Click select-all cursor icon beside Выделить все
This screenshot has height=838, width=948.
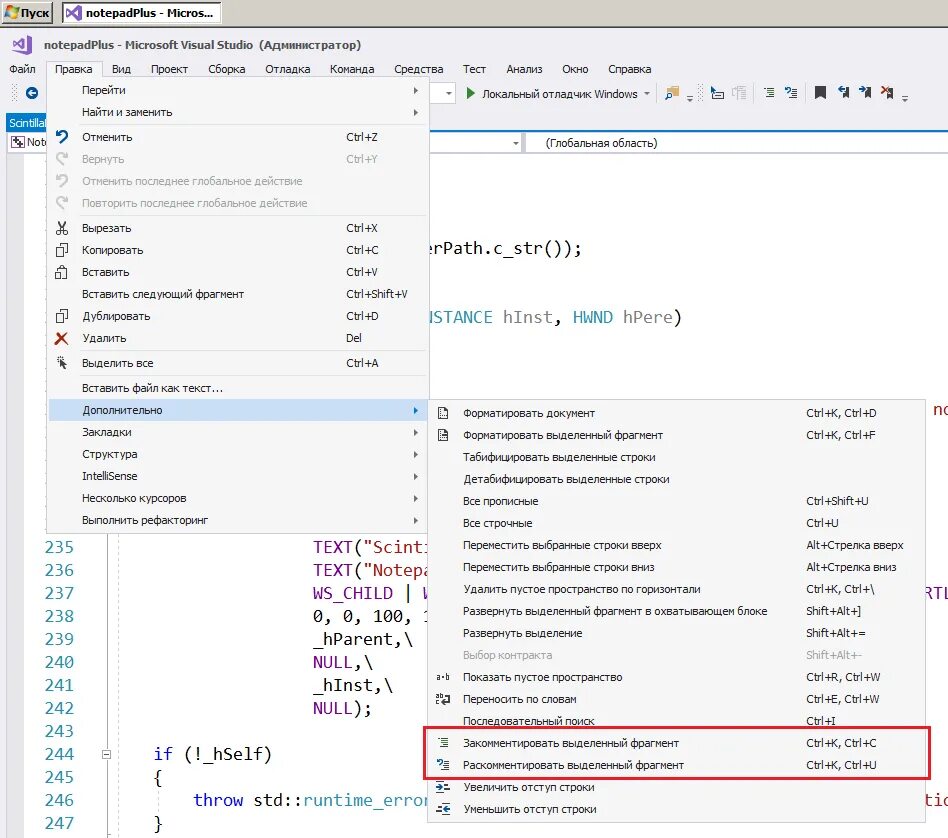[62, 363]
